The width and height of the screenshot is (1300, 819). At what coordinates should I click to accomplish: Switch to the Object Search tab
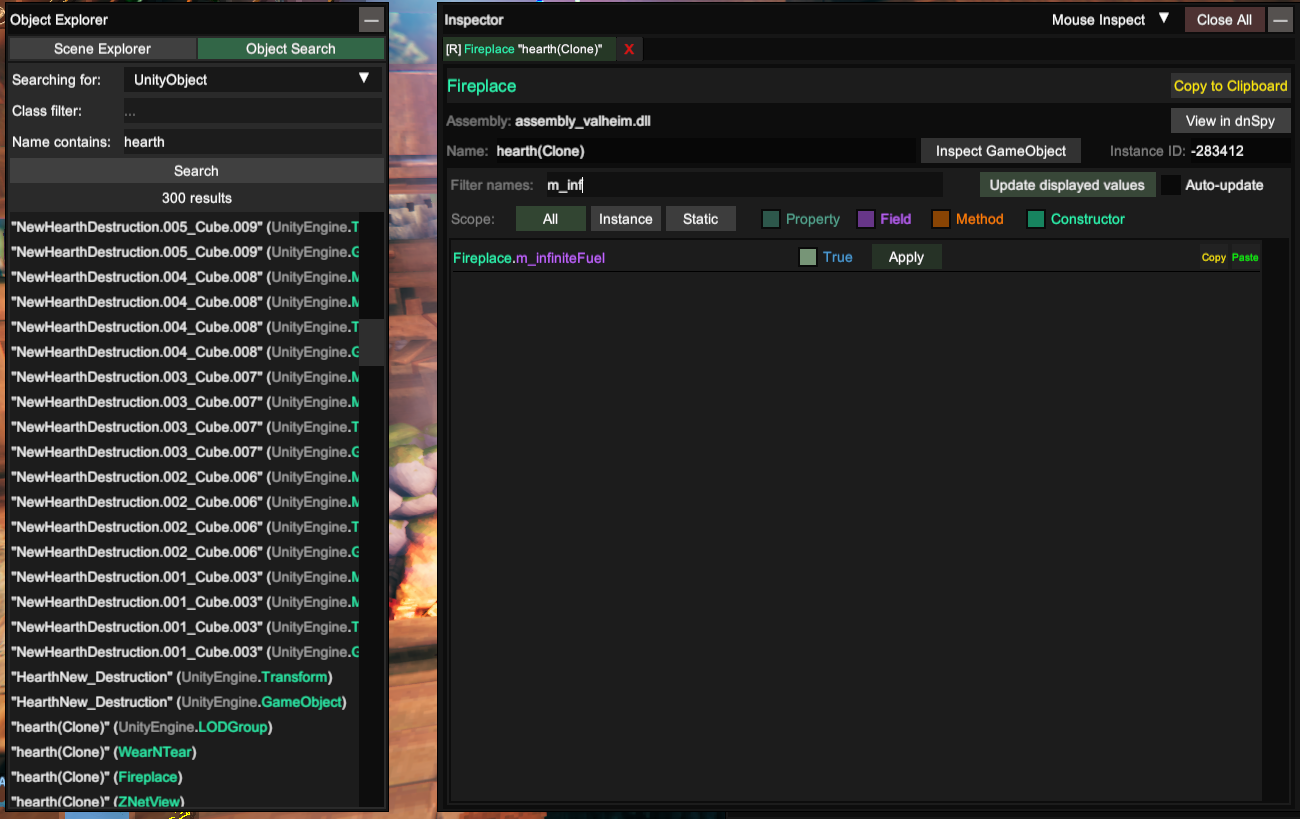point(291,48)
